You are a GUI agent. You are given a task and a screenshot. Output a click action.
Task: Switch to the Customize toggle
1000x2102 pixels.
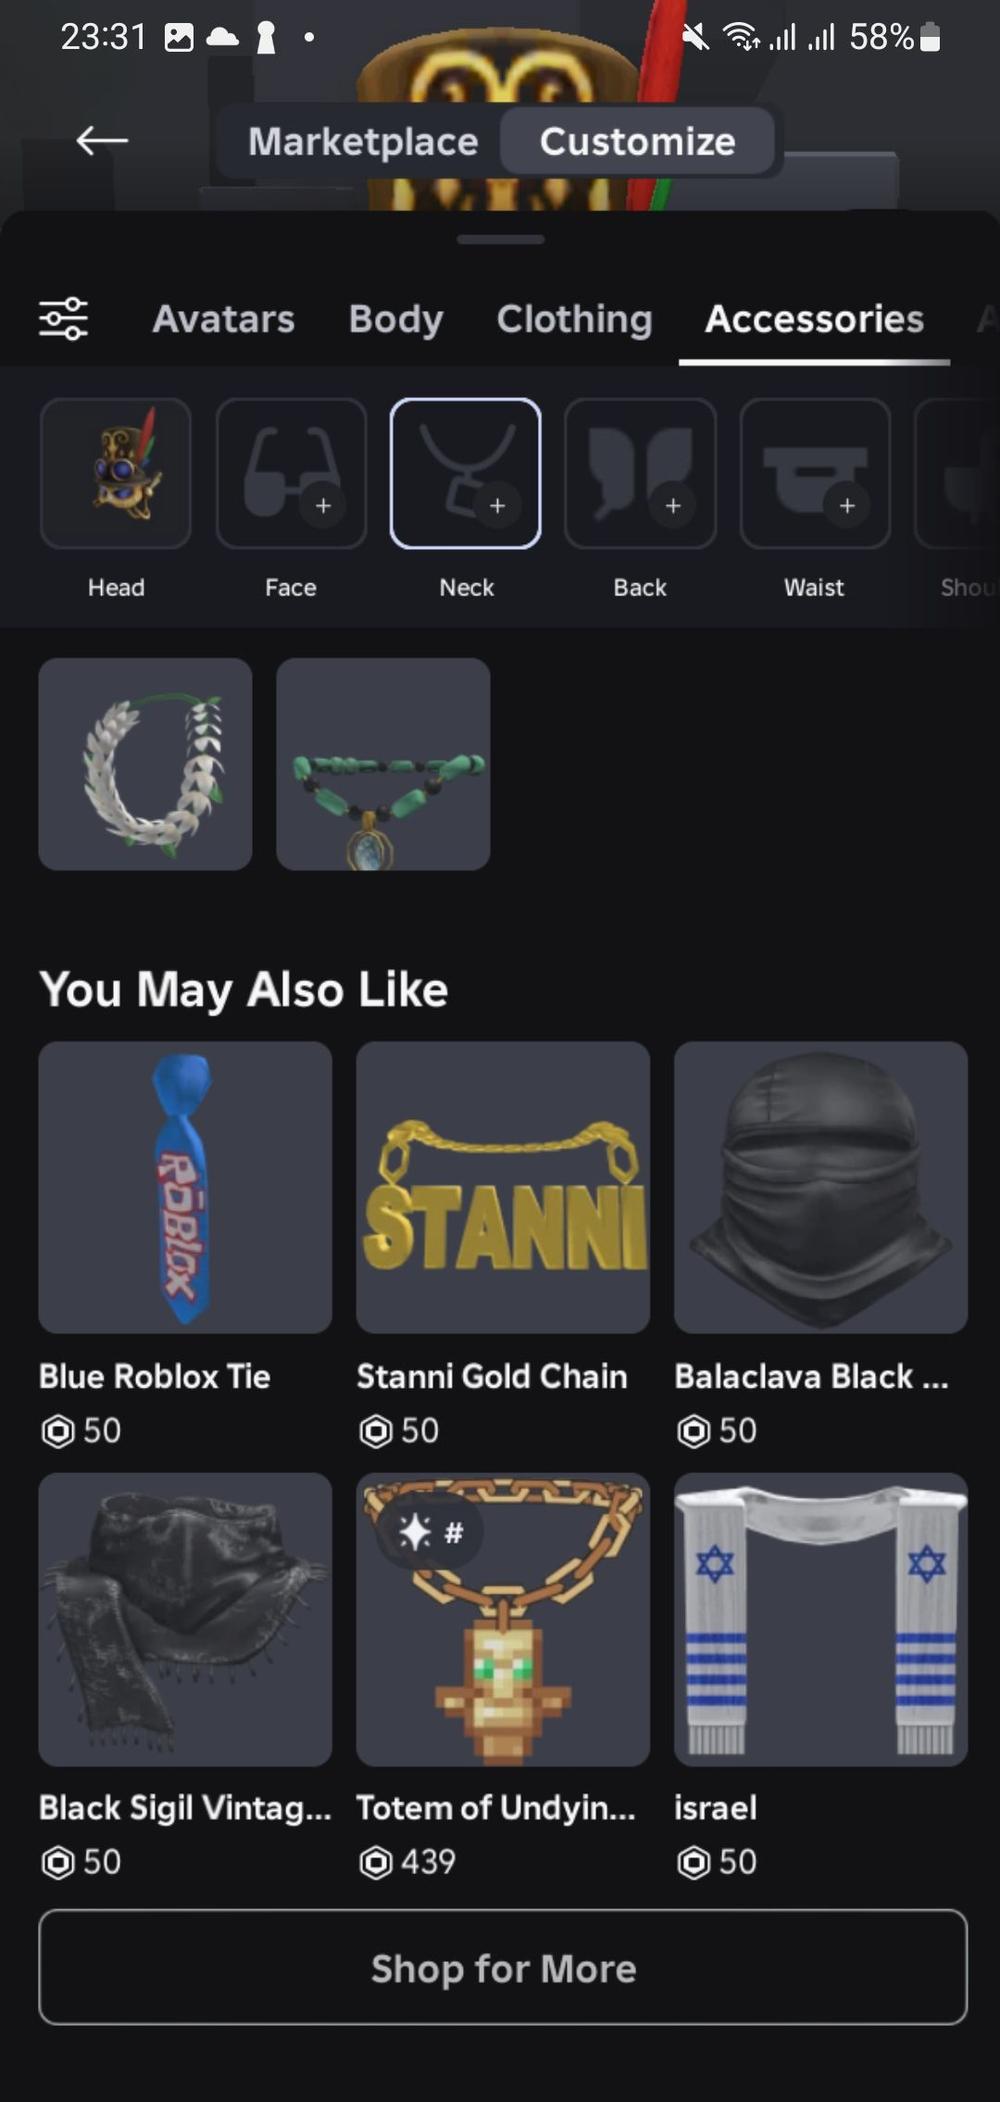pyautogui.click(x=638, y=141)
